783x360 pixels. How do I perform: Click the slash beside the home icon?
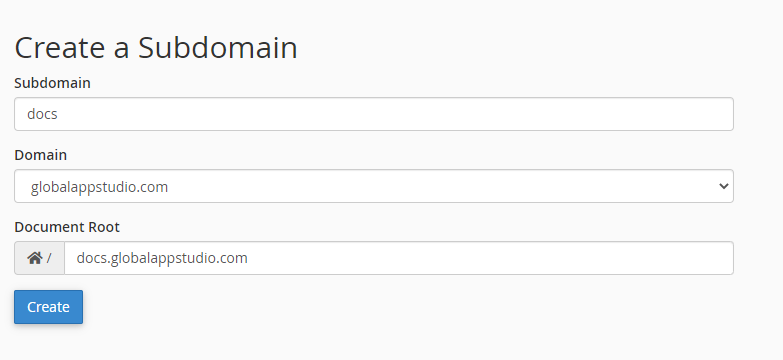pyautogui.click(x=49, y=258)
